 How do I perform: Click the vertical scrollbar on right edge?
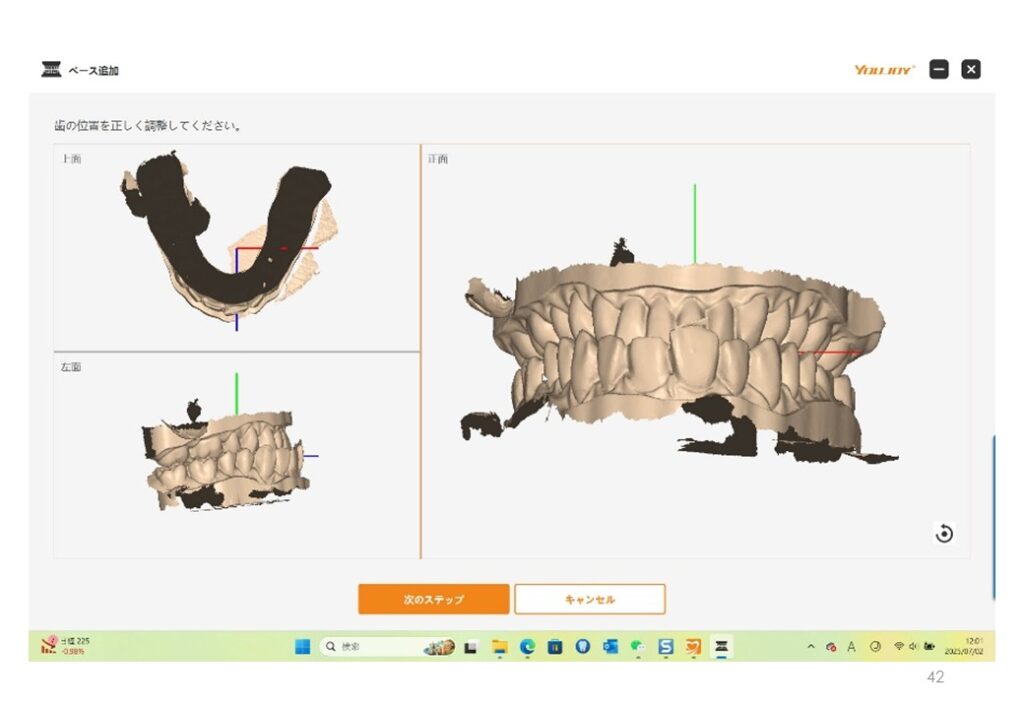pyautogui.click(x=993, y=516)
